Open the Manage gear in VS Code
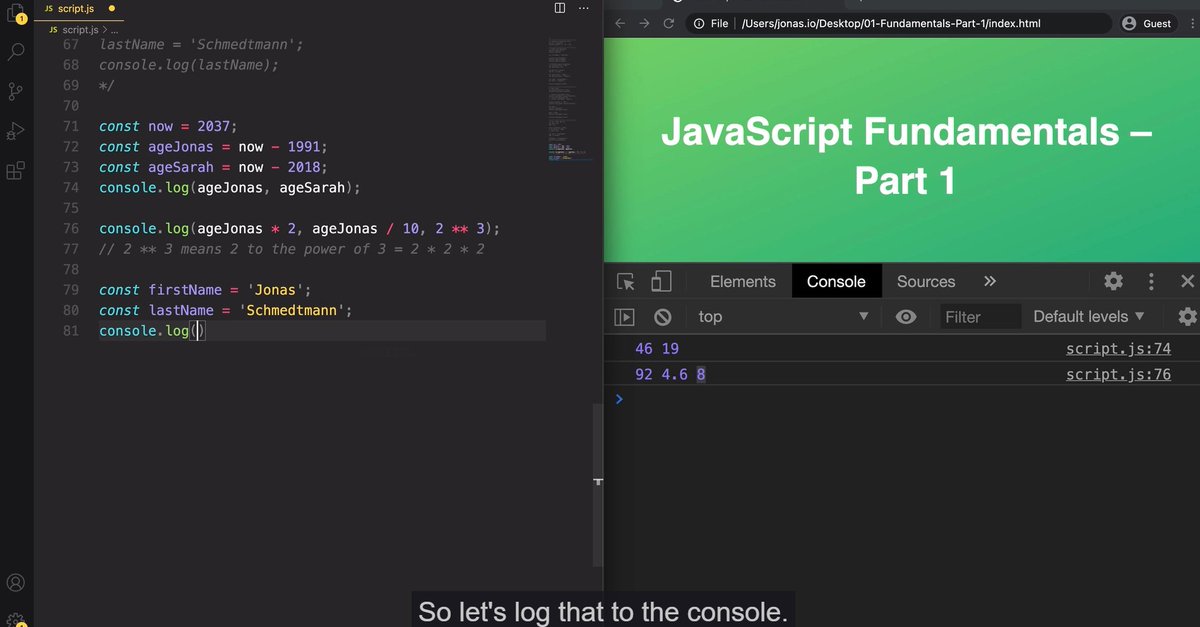 (16, 619)
